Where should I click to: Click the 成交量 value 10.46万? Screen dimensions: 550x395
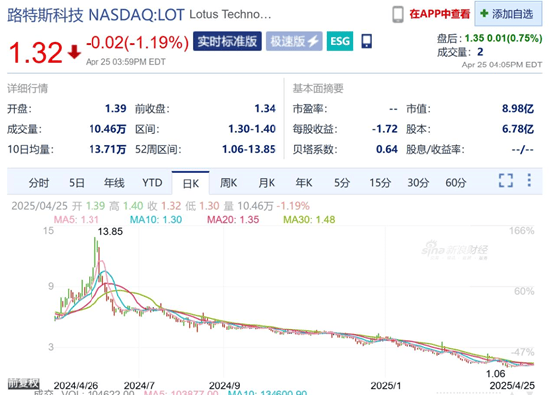coord(108,129)
